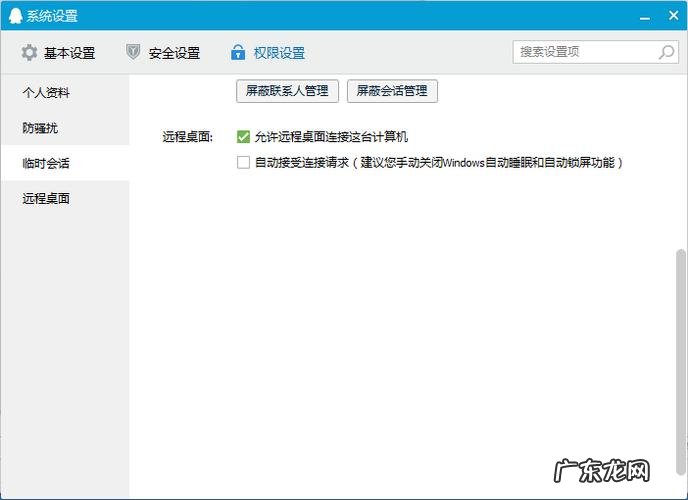This screenshot has height=500, width=688.
Task: Open the 安全设置 tab label
Action: pos(174,53)
